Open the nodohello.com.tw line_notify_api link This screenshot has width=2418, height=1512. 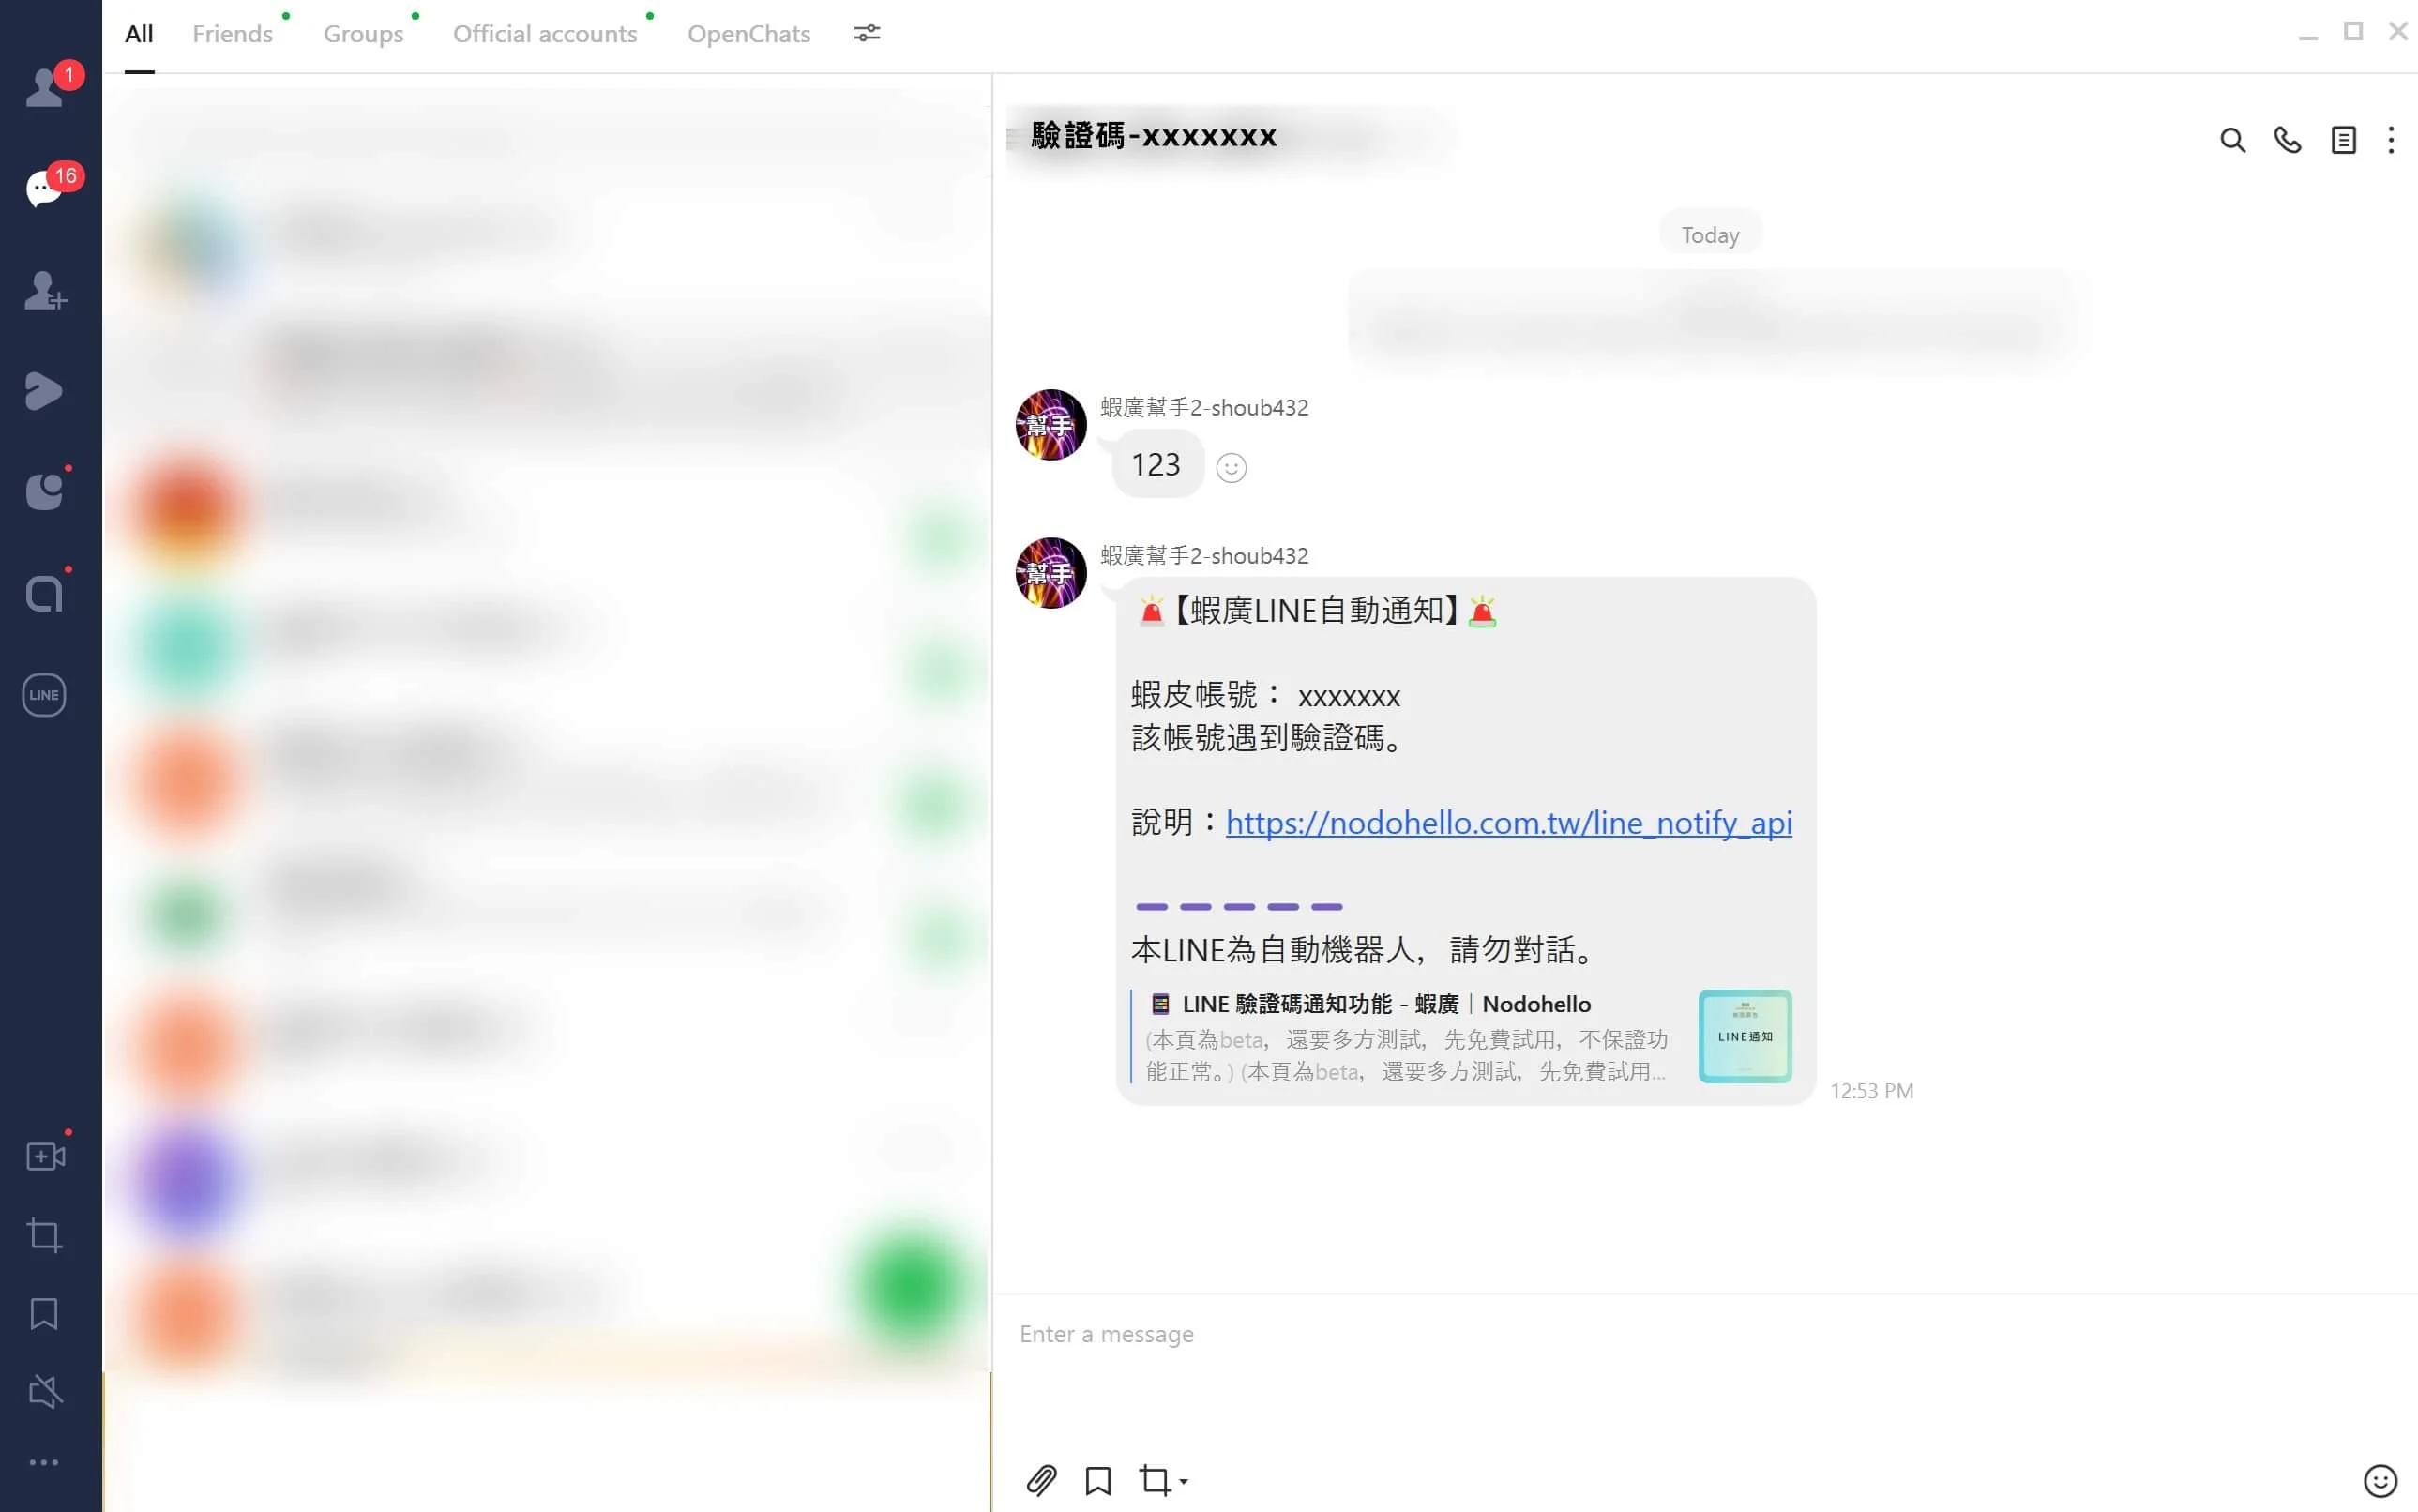[x=1509, y=822]
